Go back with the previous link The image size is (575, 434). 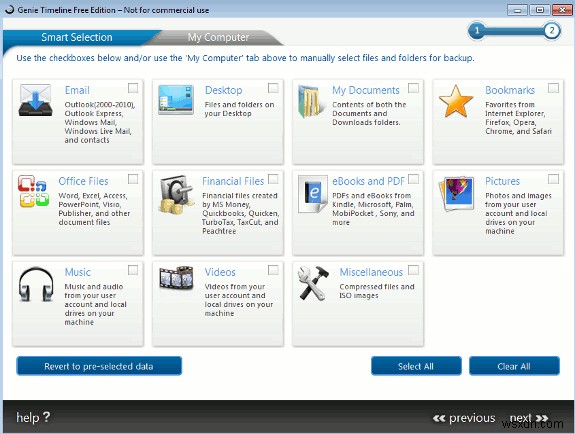click(x=464, y=418)
